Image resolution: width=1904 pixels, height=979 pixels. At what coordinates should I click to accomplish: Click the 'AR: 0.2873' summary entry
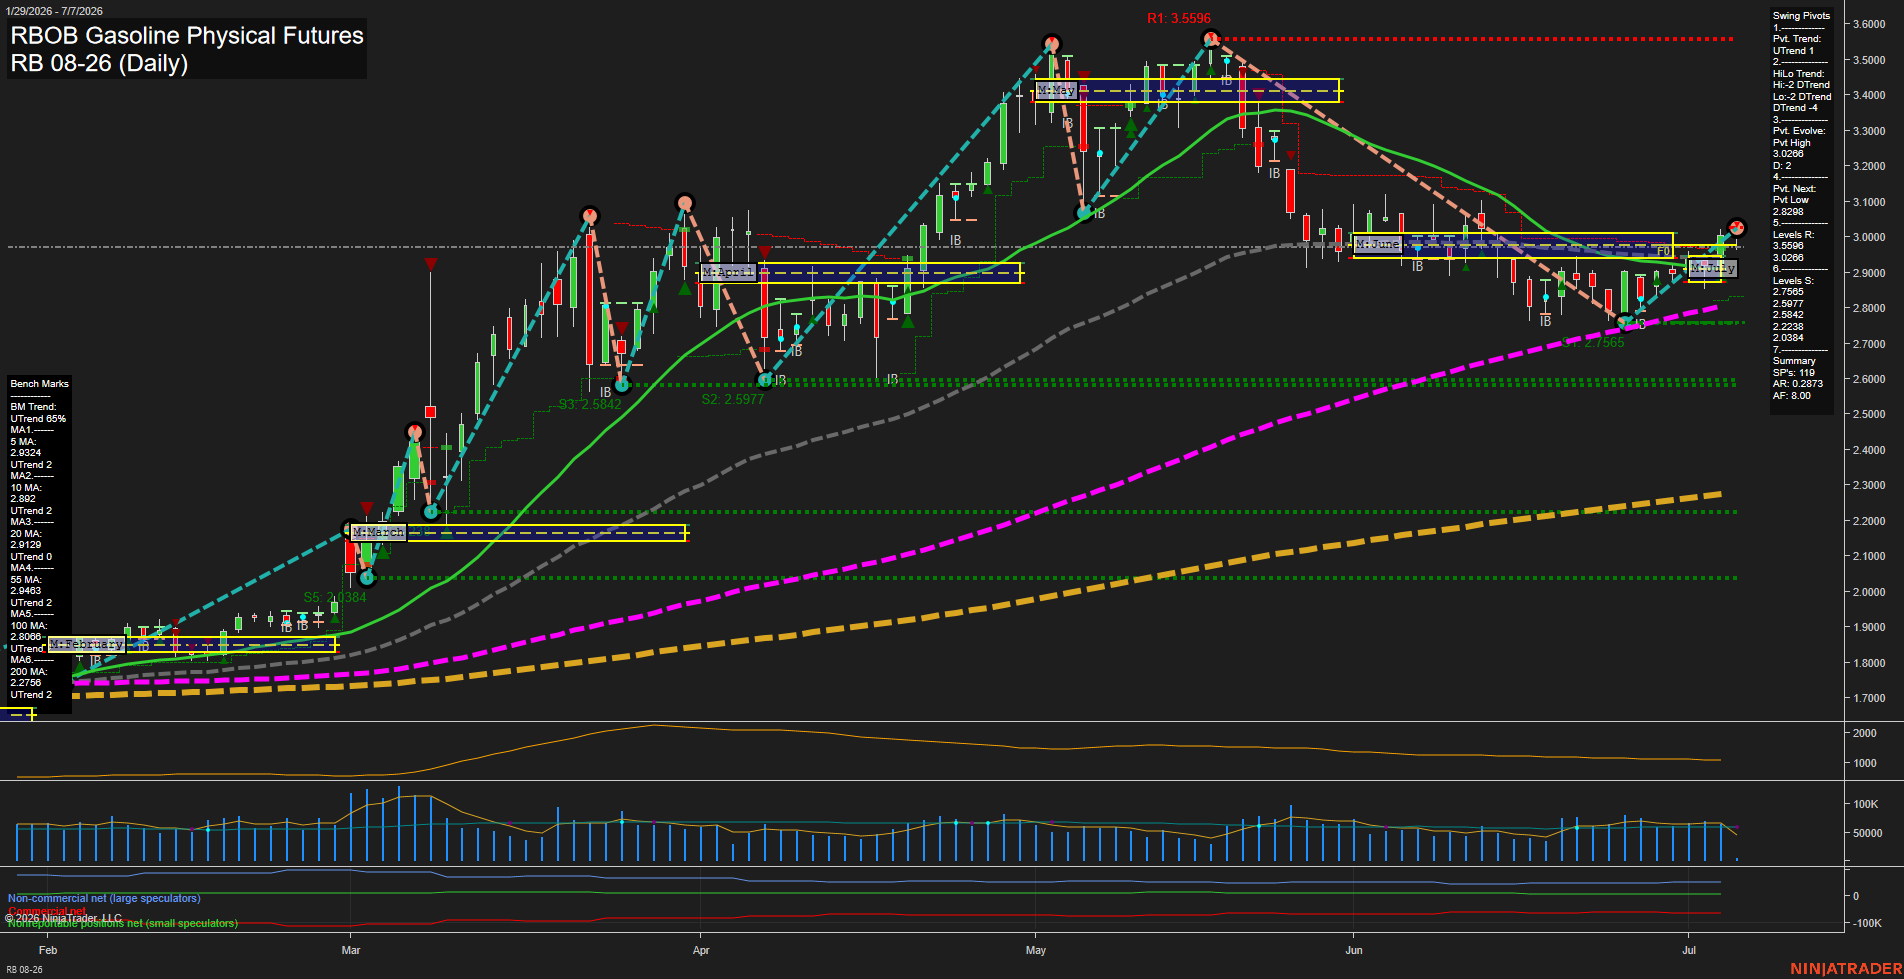pos(1798,384)
